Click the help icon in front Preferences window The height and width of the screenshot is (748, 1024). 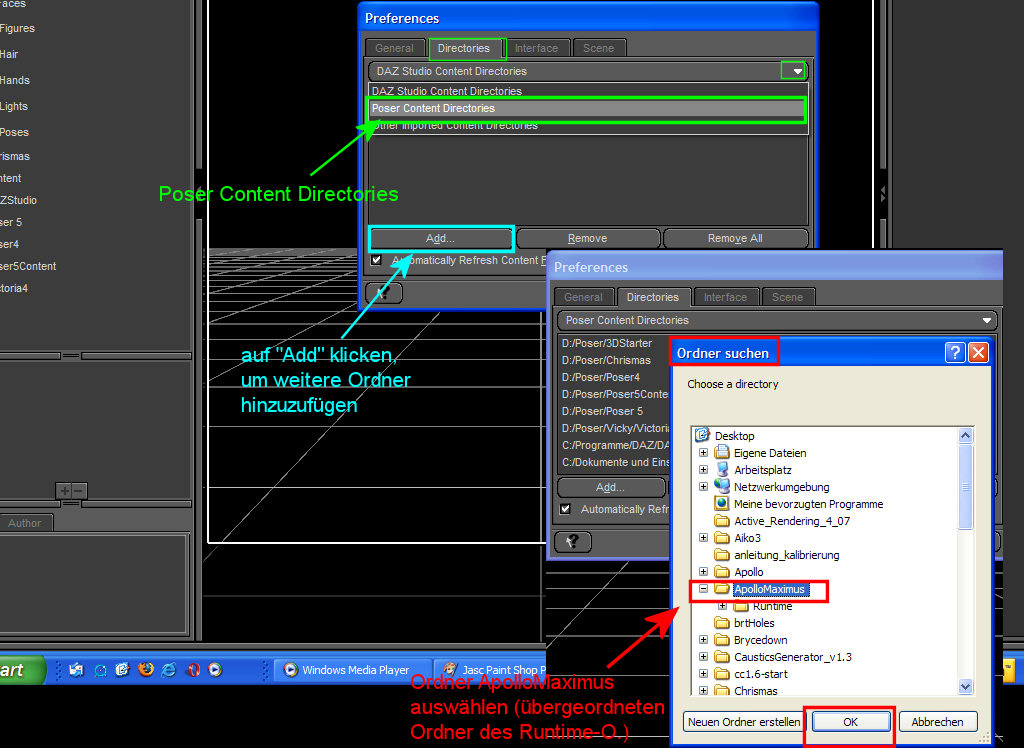[573, 542]
